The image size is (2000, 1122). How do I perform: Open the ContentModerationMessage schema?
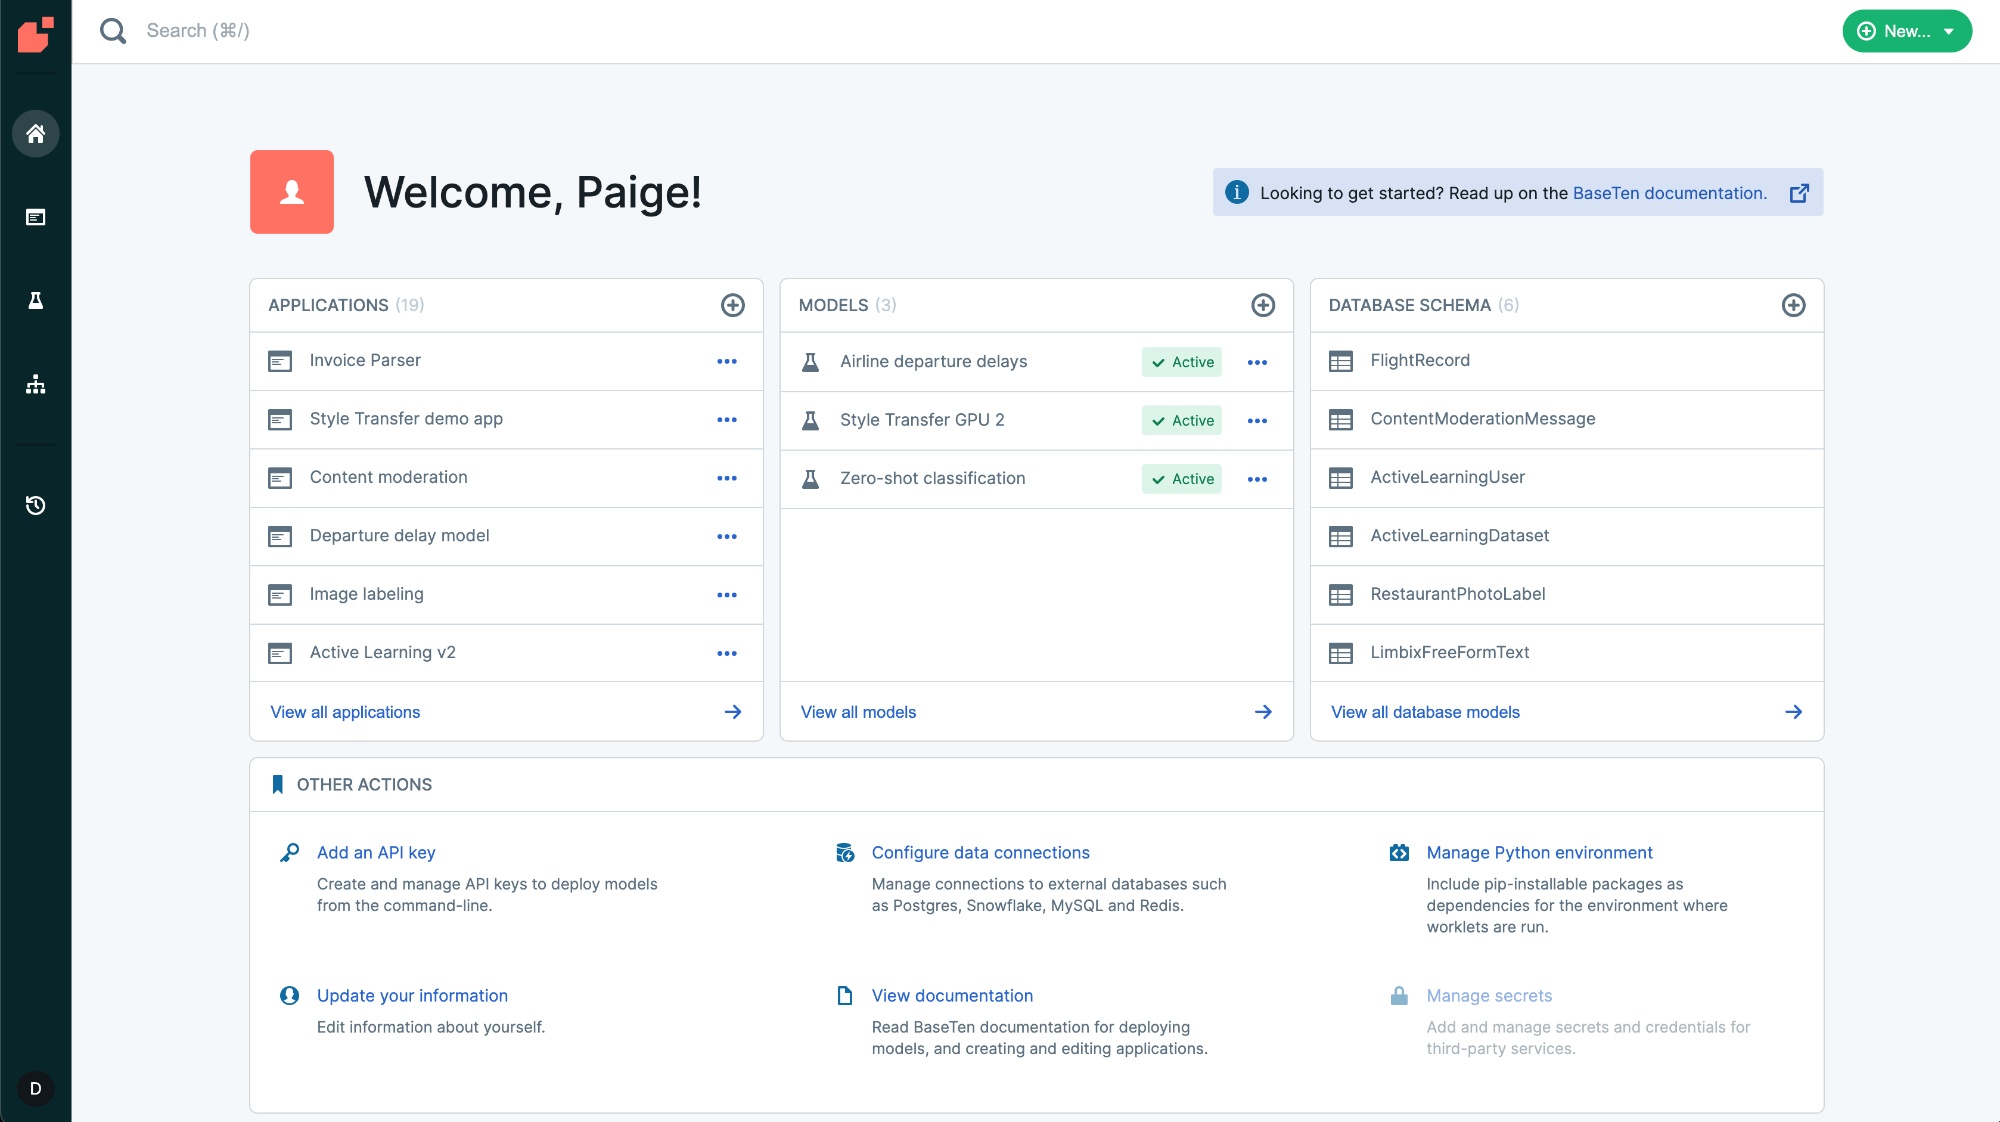(1567, 419)
